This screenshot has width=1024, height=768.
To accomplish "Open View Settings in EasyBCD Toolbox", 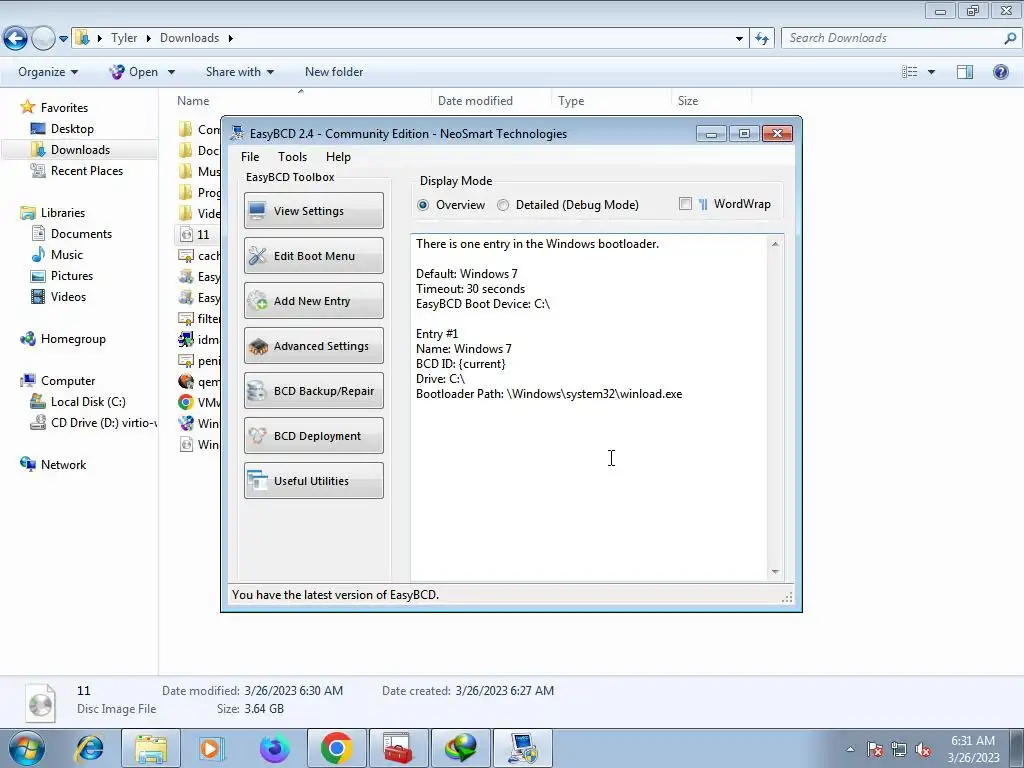I will click(x=313, y=210).
